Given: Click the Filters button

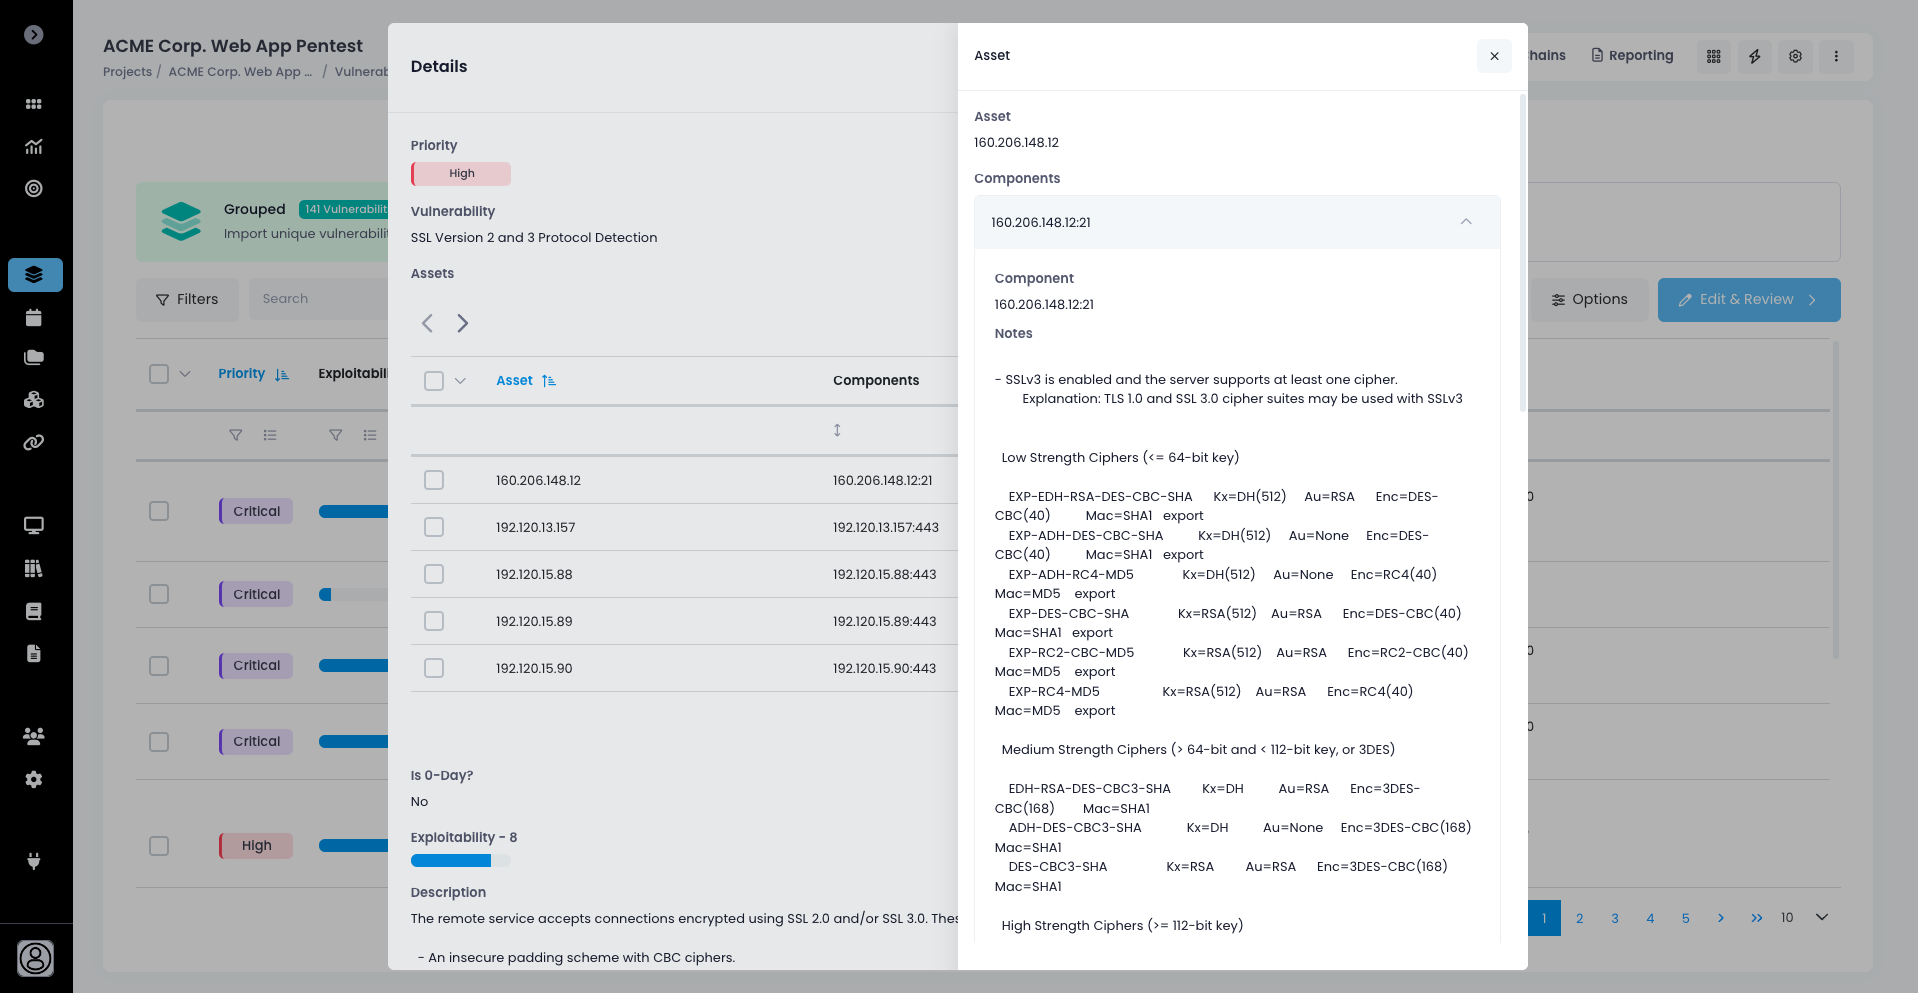Looking at the screenshot, I should pyautogui.click(x=187, y=300).
